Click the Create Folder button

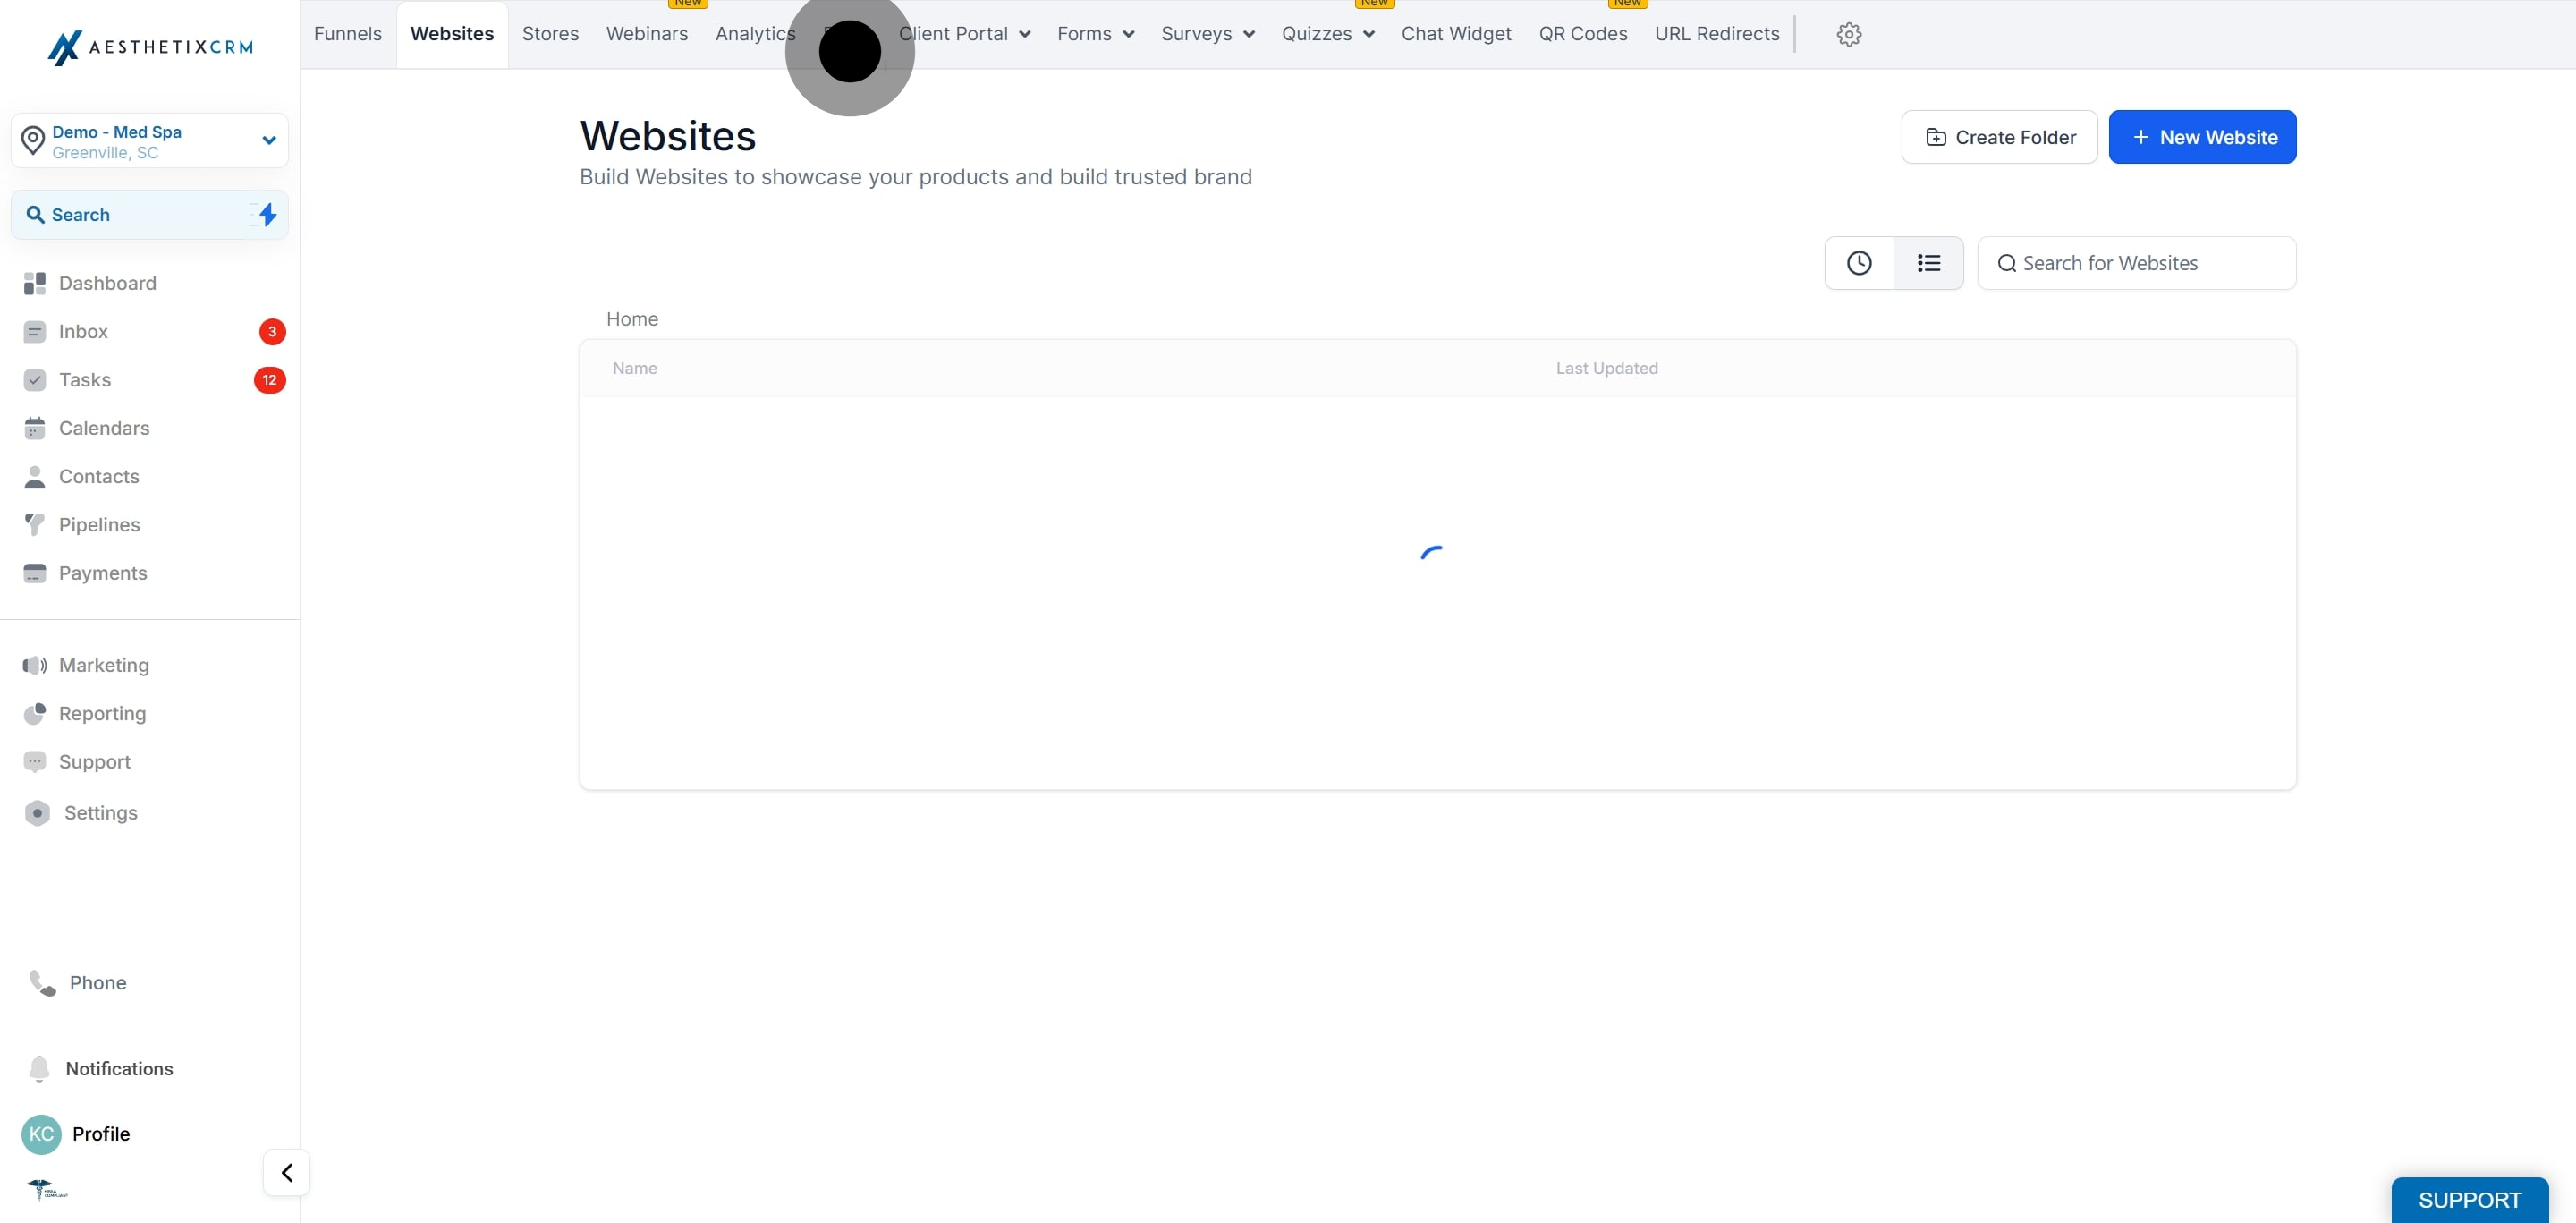1998,137
